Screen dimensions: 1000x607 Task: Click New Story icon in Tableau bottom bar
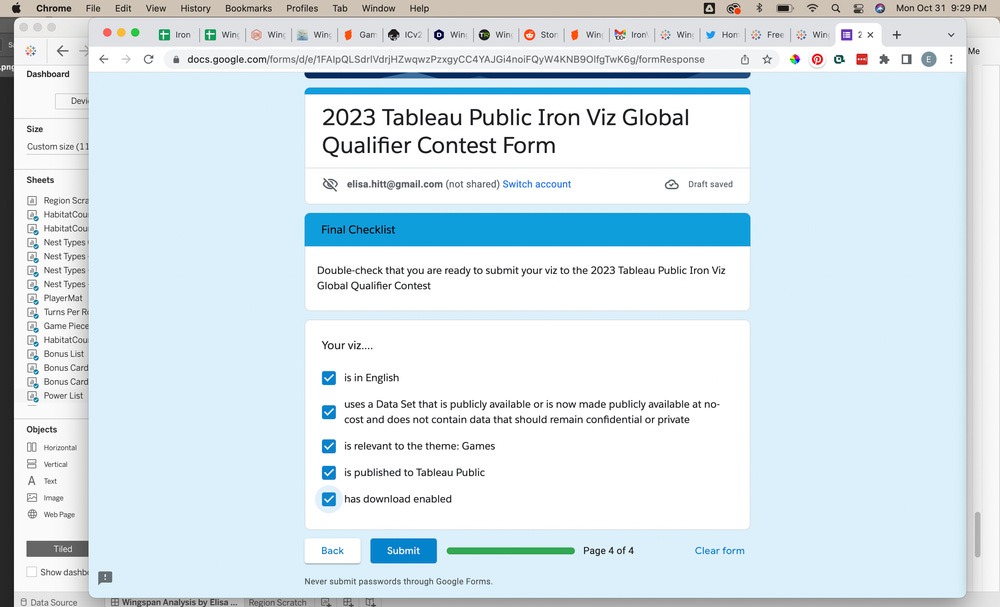[x=371, y=602]
